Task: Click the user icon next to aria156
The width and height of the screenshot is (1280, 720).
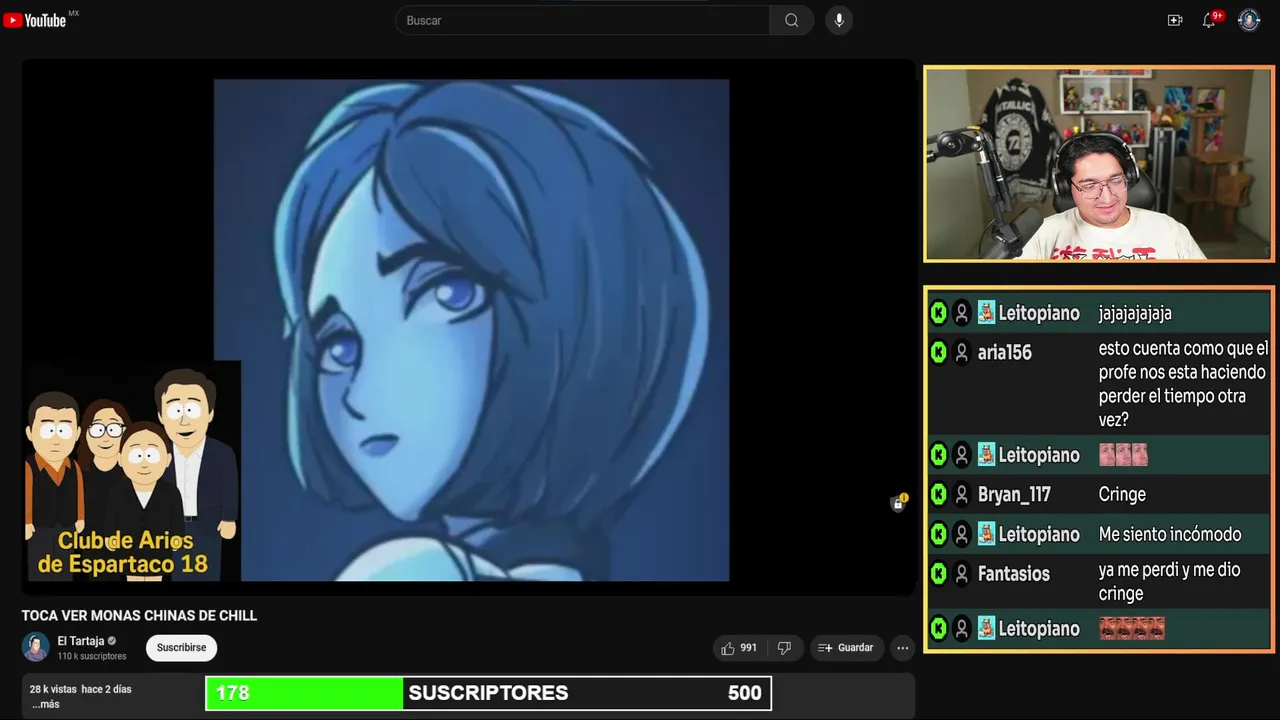Action: [x=962, y=352]
